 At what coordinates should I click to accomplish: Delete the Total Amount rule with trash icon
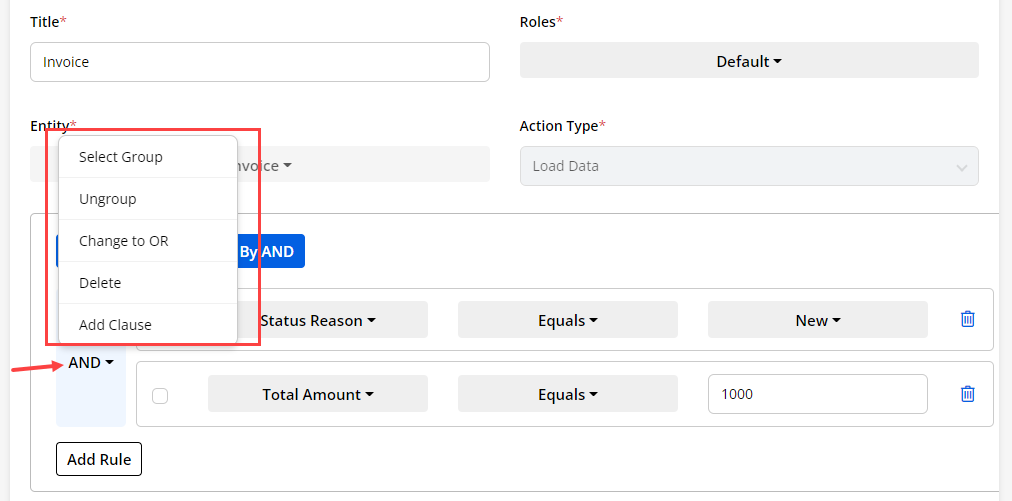click(x=967, y=394)
